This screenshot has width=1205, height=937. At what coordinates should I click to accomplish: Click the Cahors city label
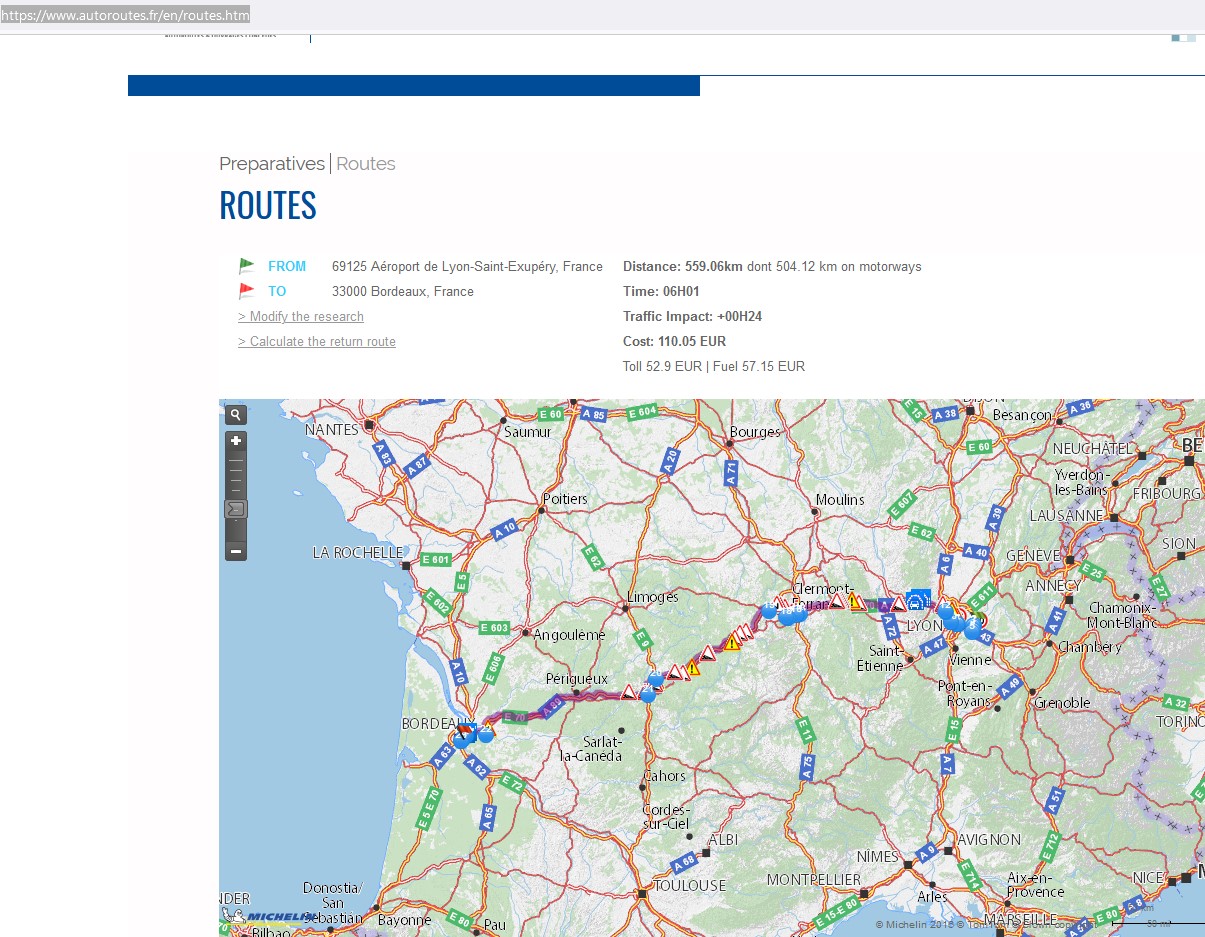point(665,775)
